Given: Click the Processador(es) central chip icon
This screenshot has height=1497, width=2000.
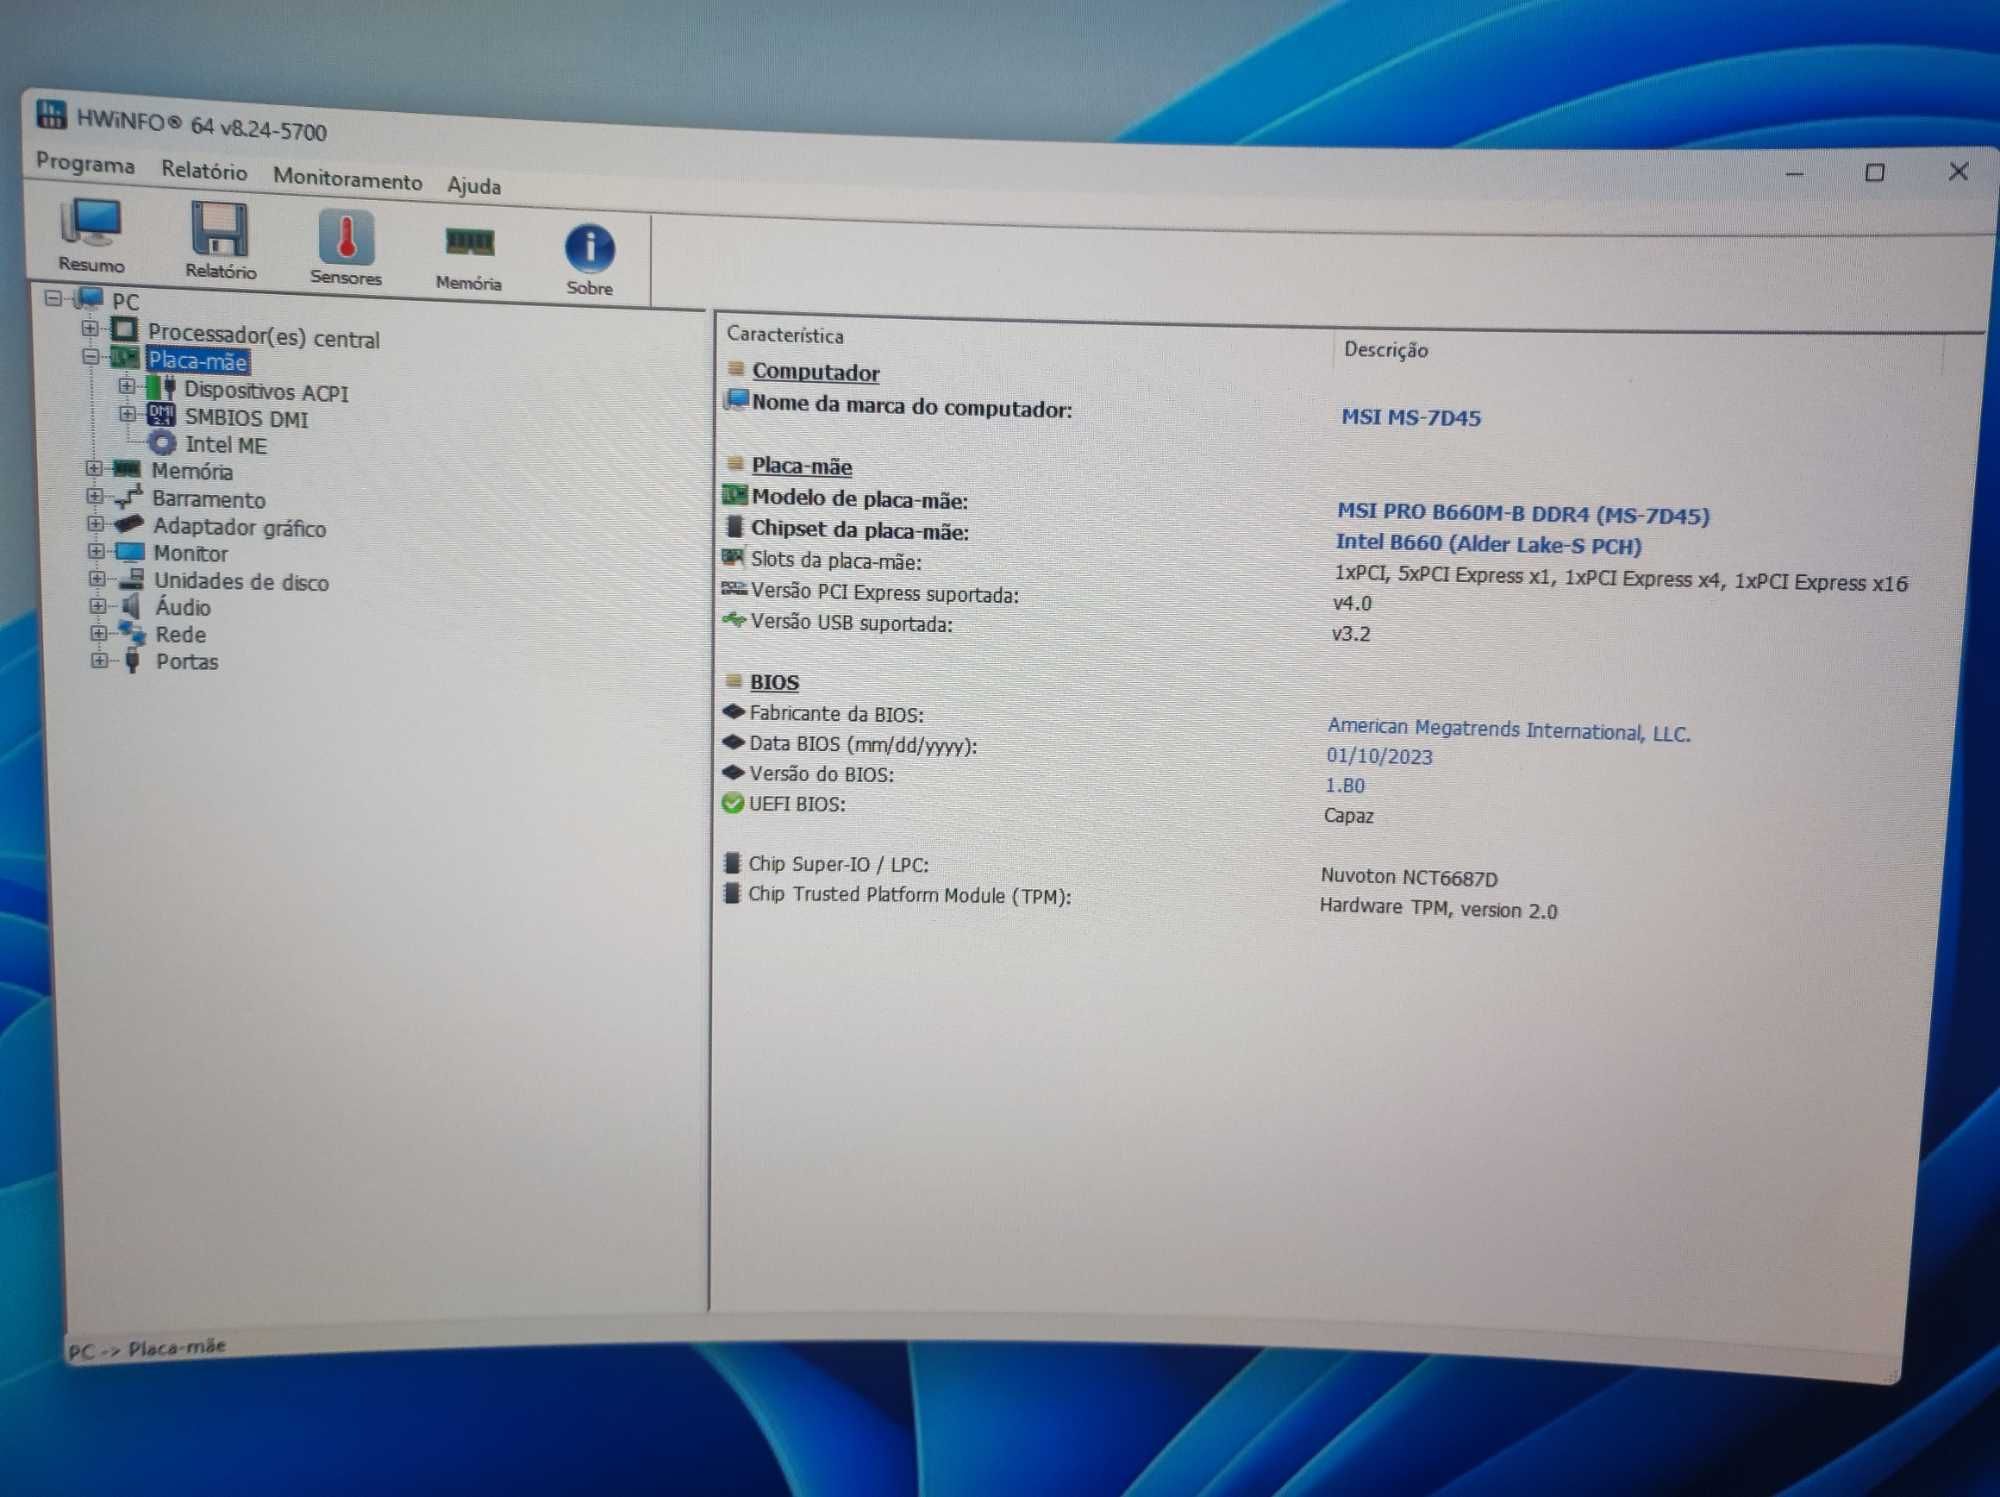Looking at the screenshot, I should [x=125, y=329].
